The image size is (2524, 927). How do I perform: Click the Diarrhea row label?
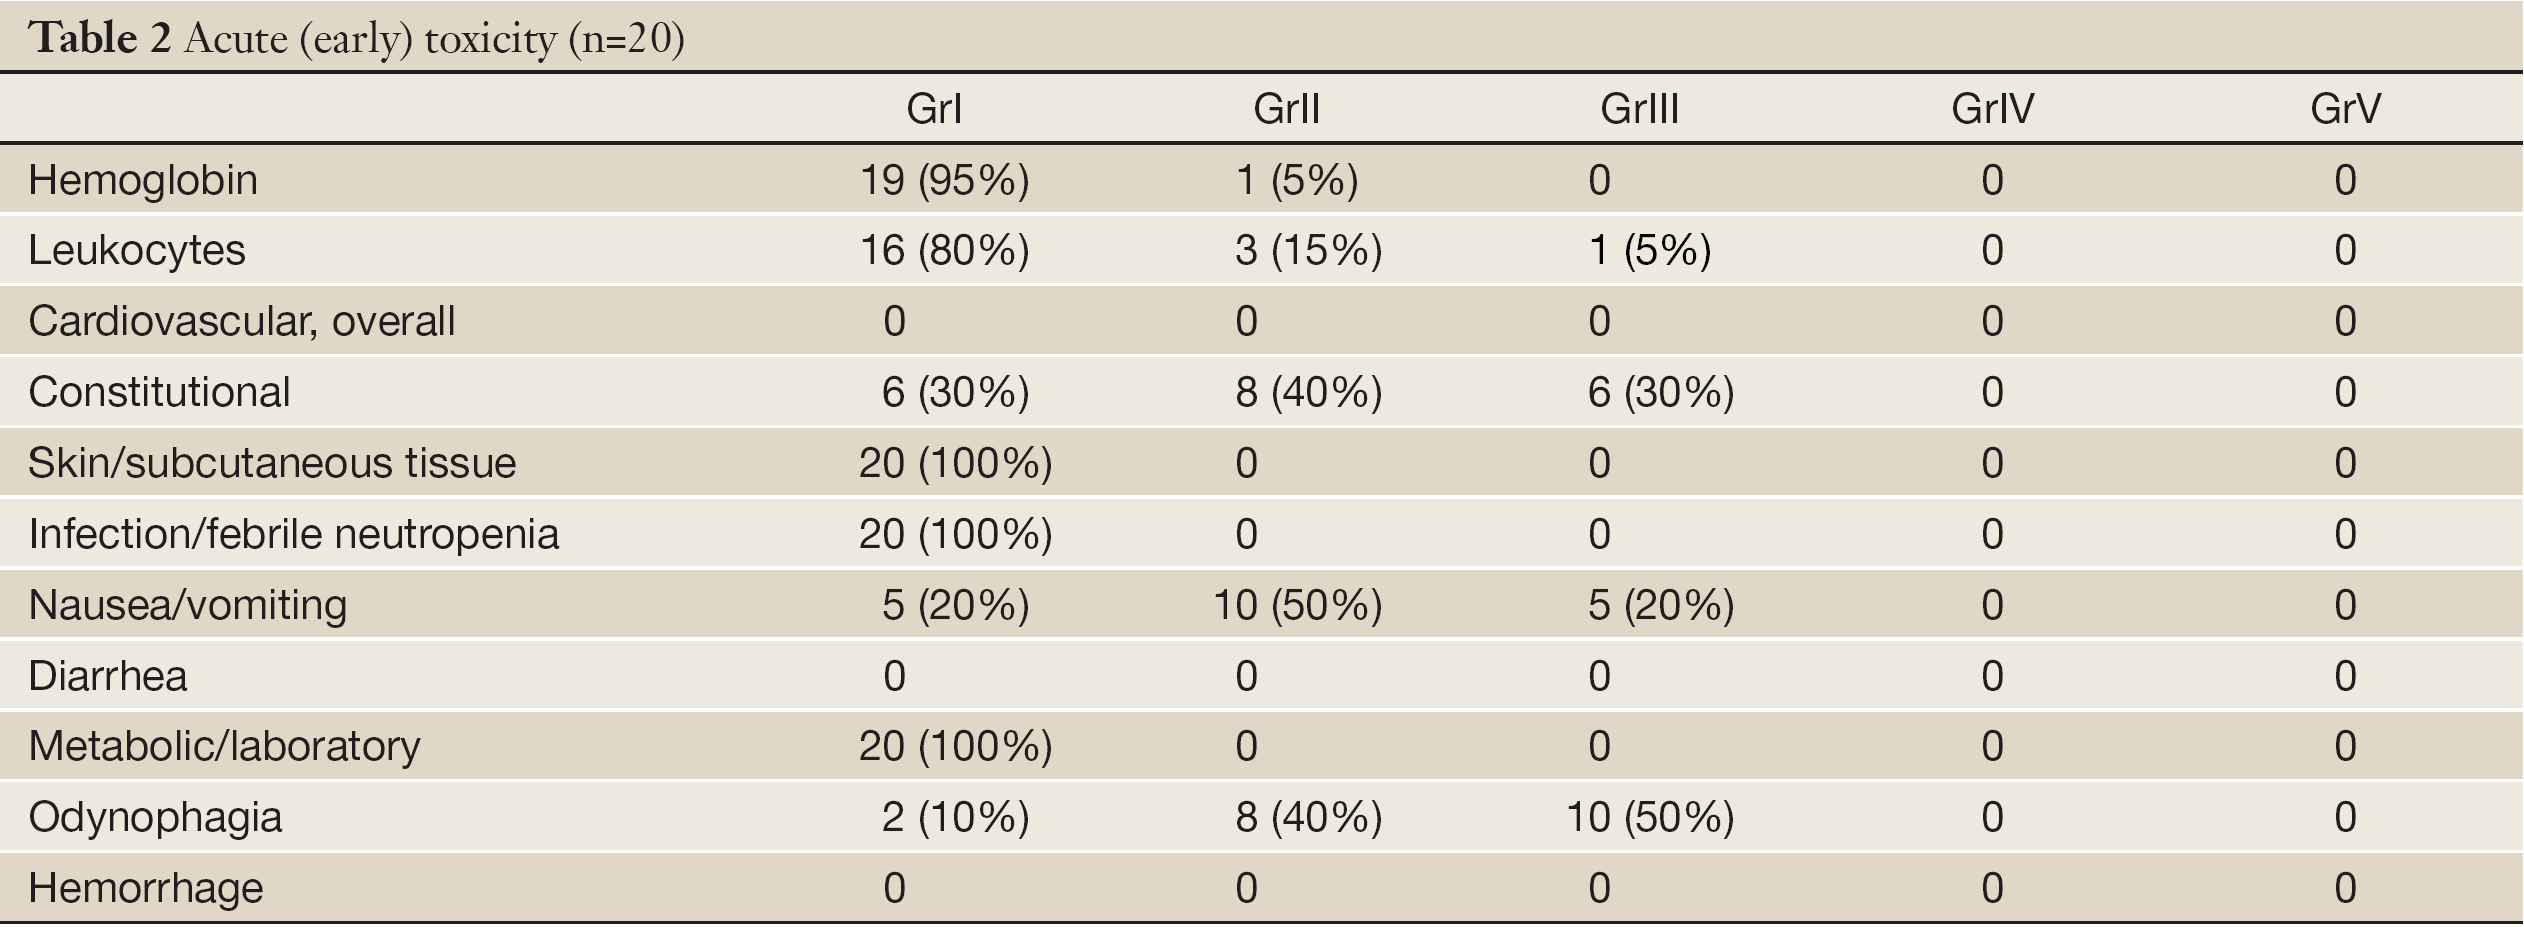(x=108, y=676)
